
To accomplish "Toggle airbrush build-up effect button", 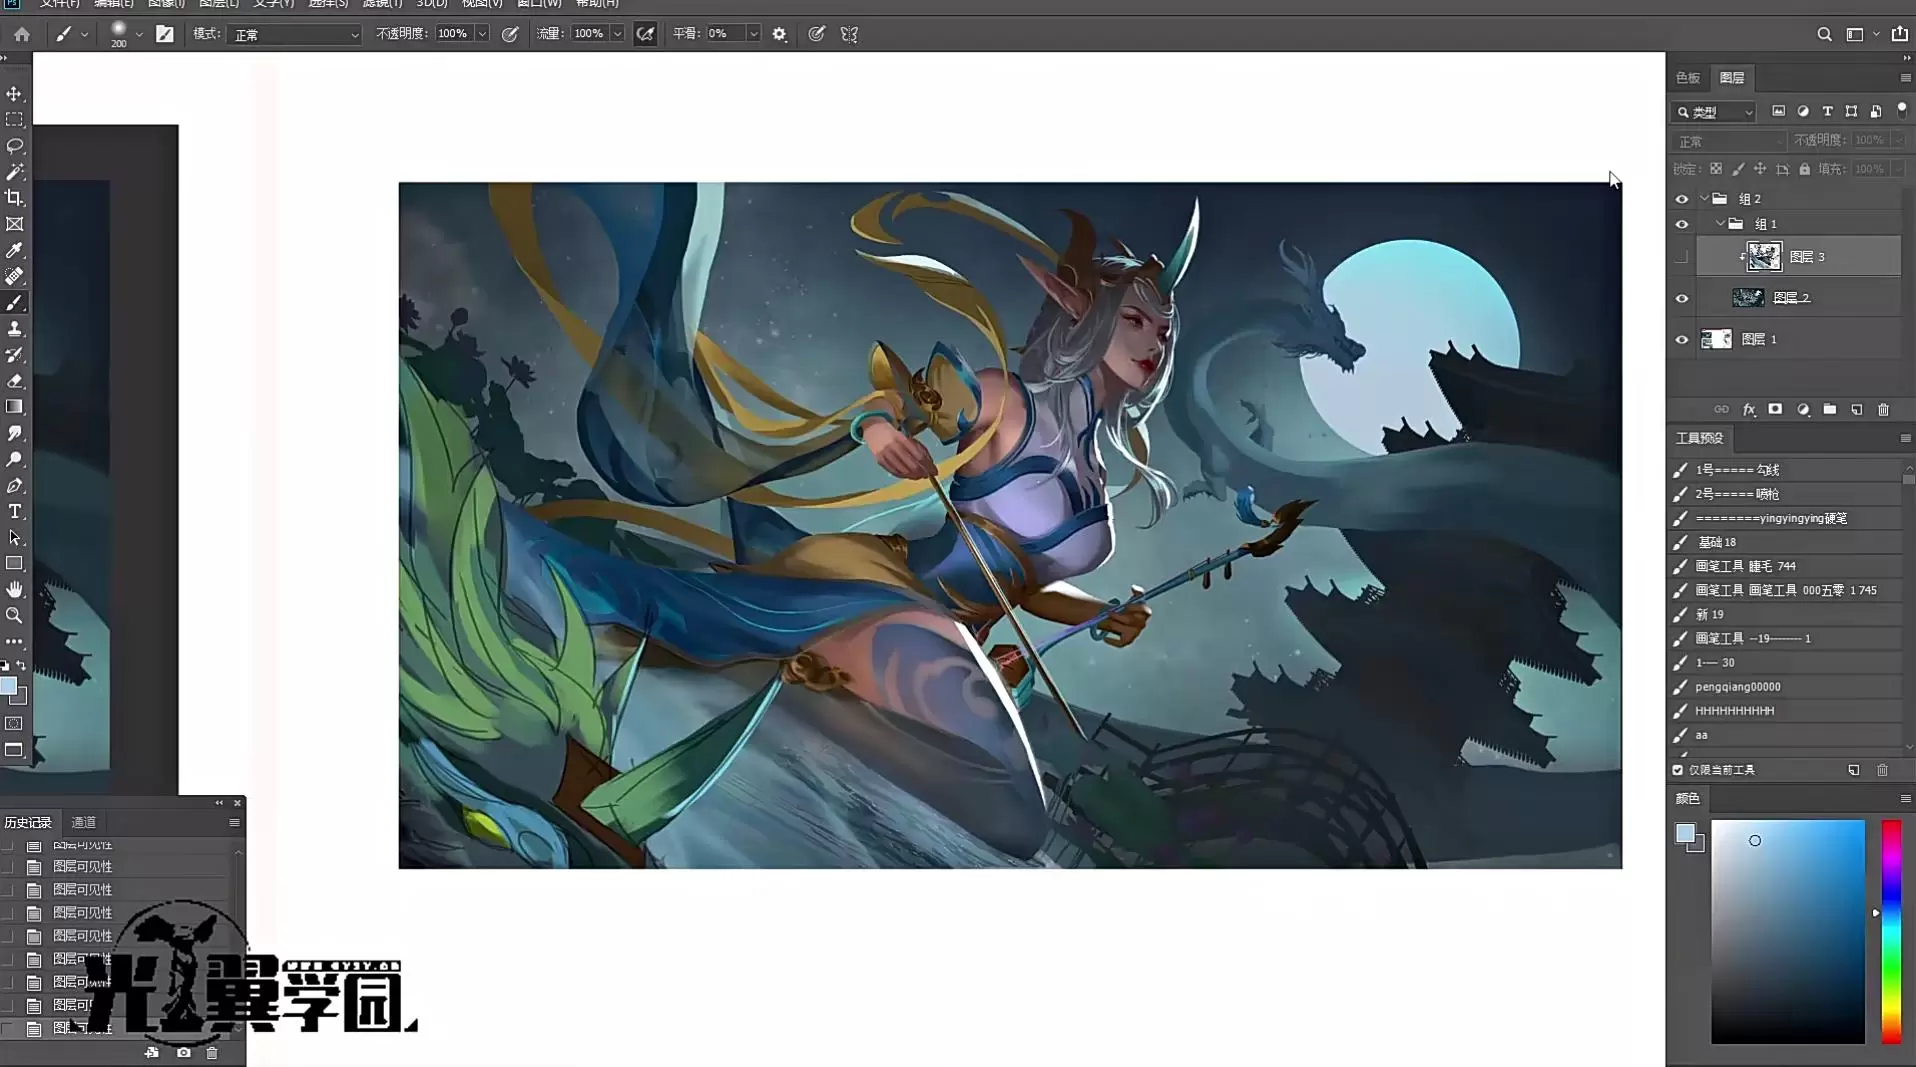I will pos(646,34).
